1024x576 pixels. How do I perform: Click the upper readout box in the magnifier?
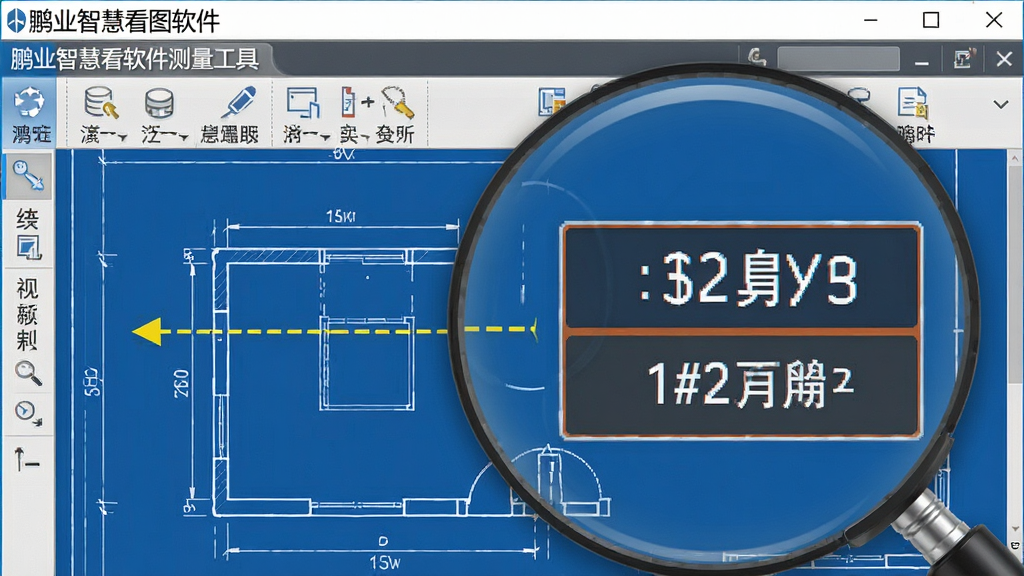pyautogui.click(x=743, y=276)
